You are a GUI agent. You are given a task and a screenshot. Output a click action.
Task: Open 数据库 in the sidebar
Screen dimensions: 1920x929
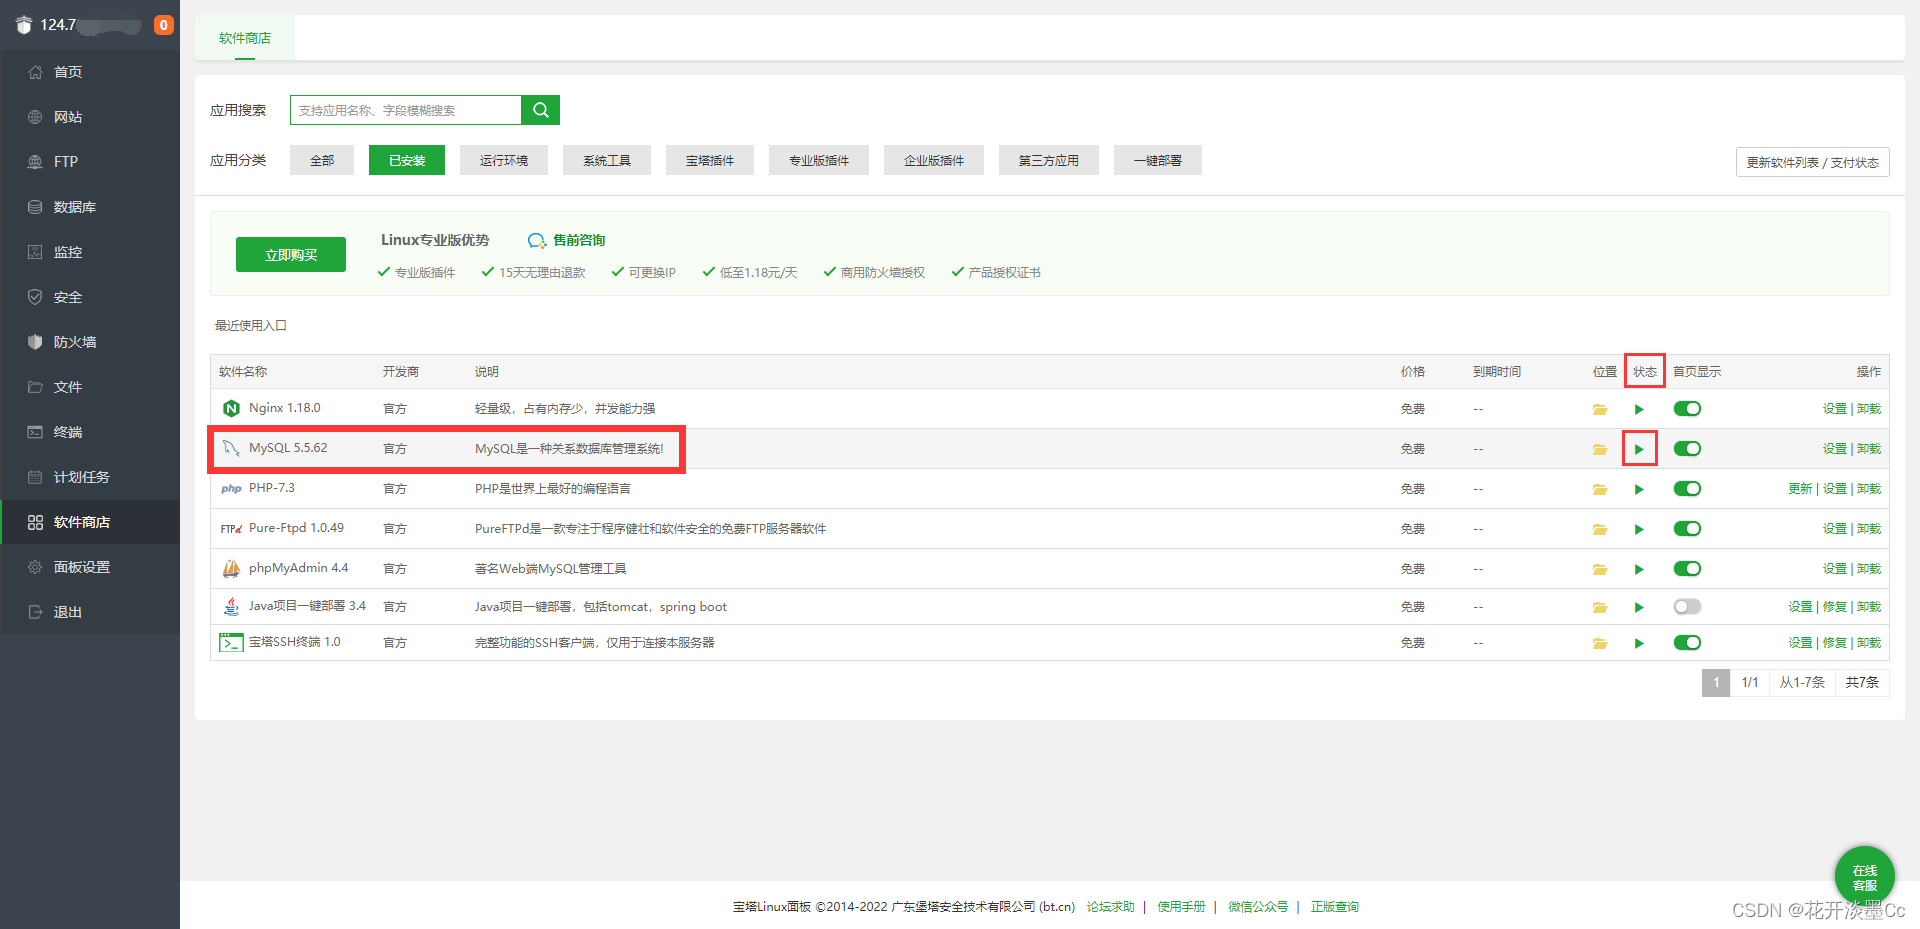[x=90, y=207]
